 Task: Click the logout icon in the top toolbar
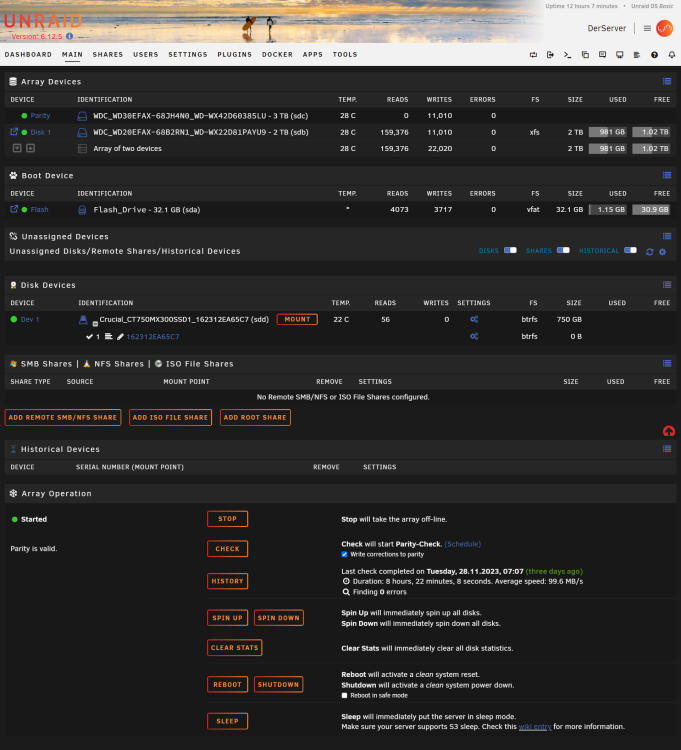pyautogui.click(x=550, y=55)
